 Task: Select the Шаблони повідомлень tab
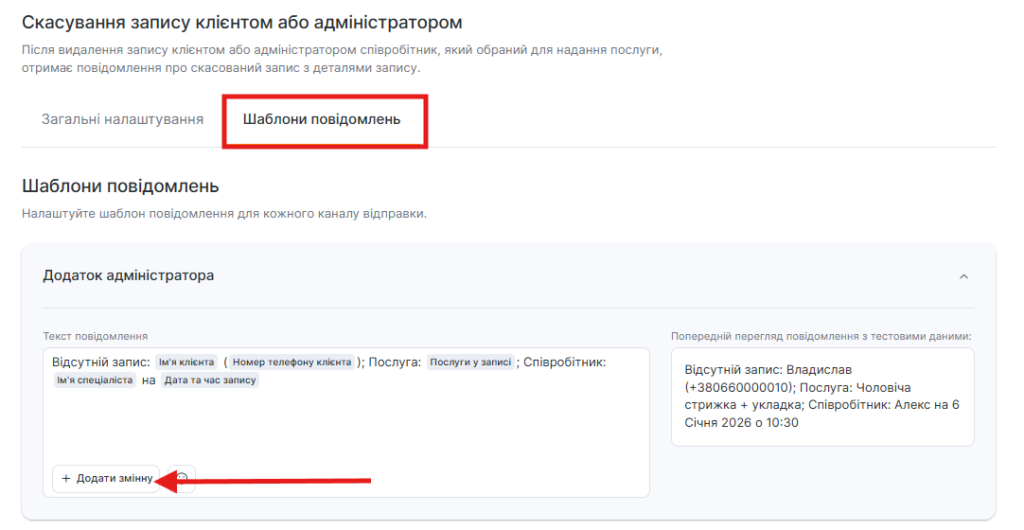321,119
